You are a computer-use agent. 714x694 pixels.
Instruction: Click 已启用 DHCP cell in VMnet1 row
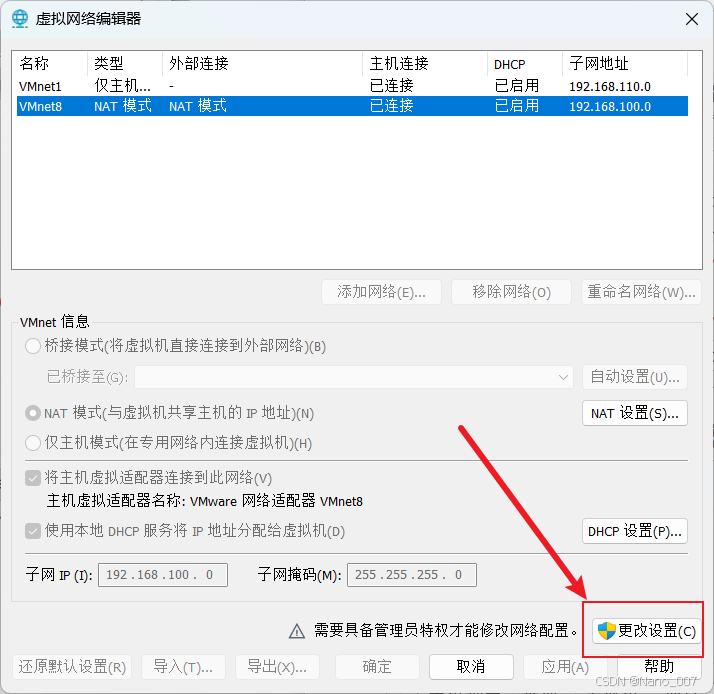point(517,86)
